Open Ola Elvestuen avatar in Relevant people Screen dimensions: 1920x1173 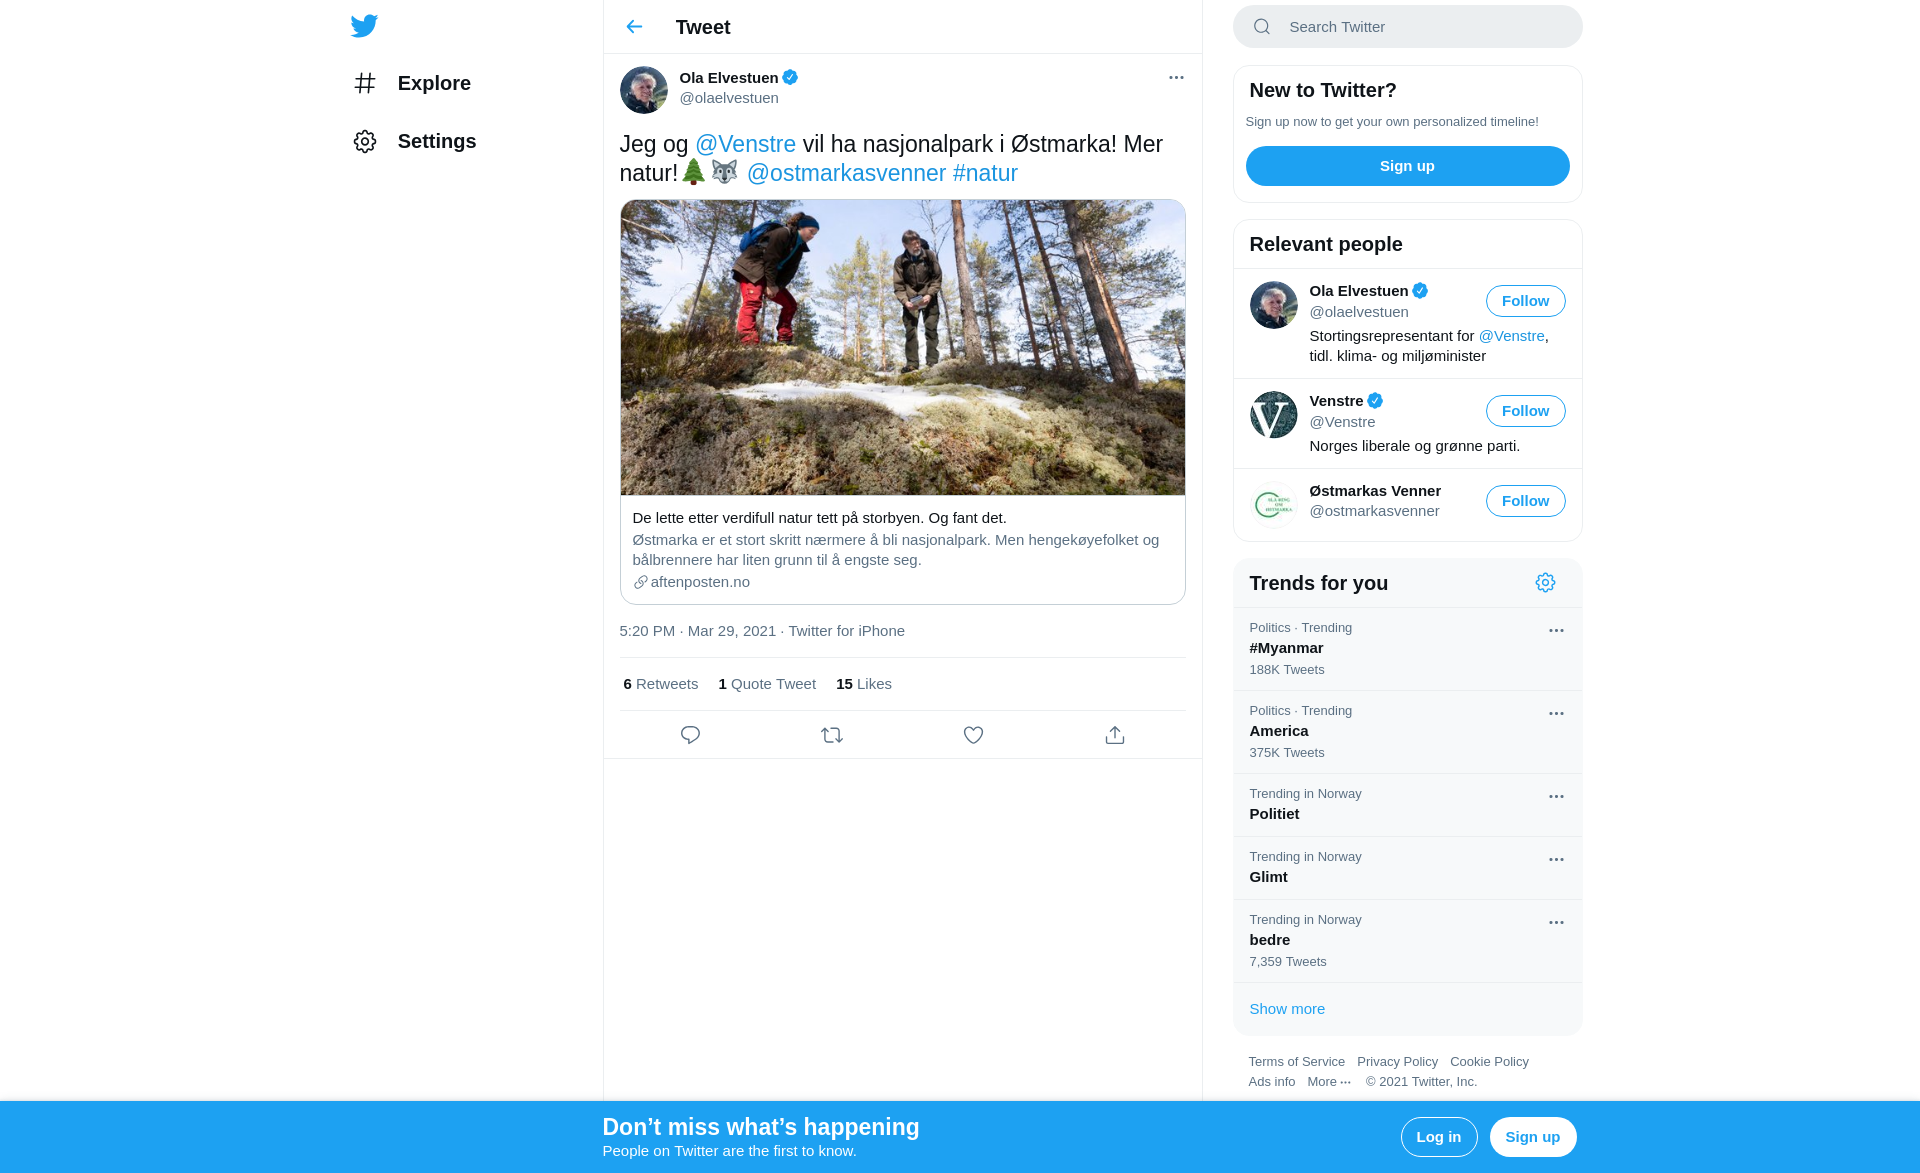1273,305
